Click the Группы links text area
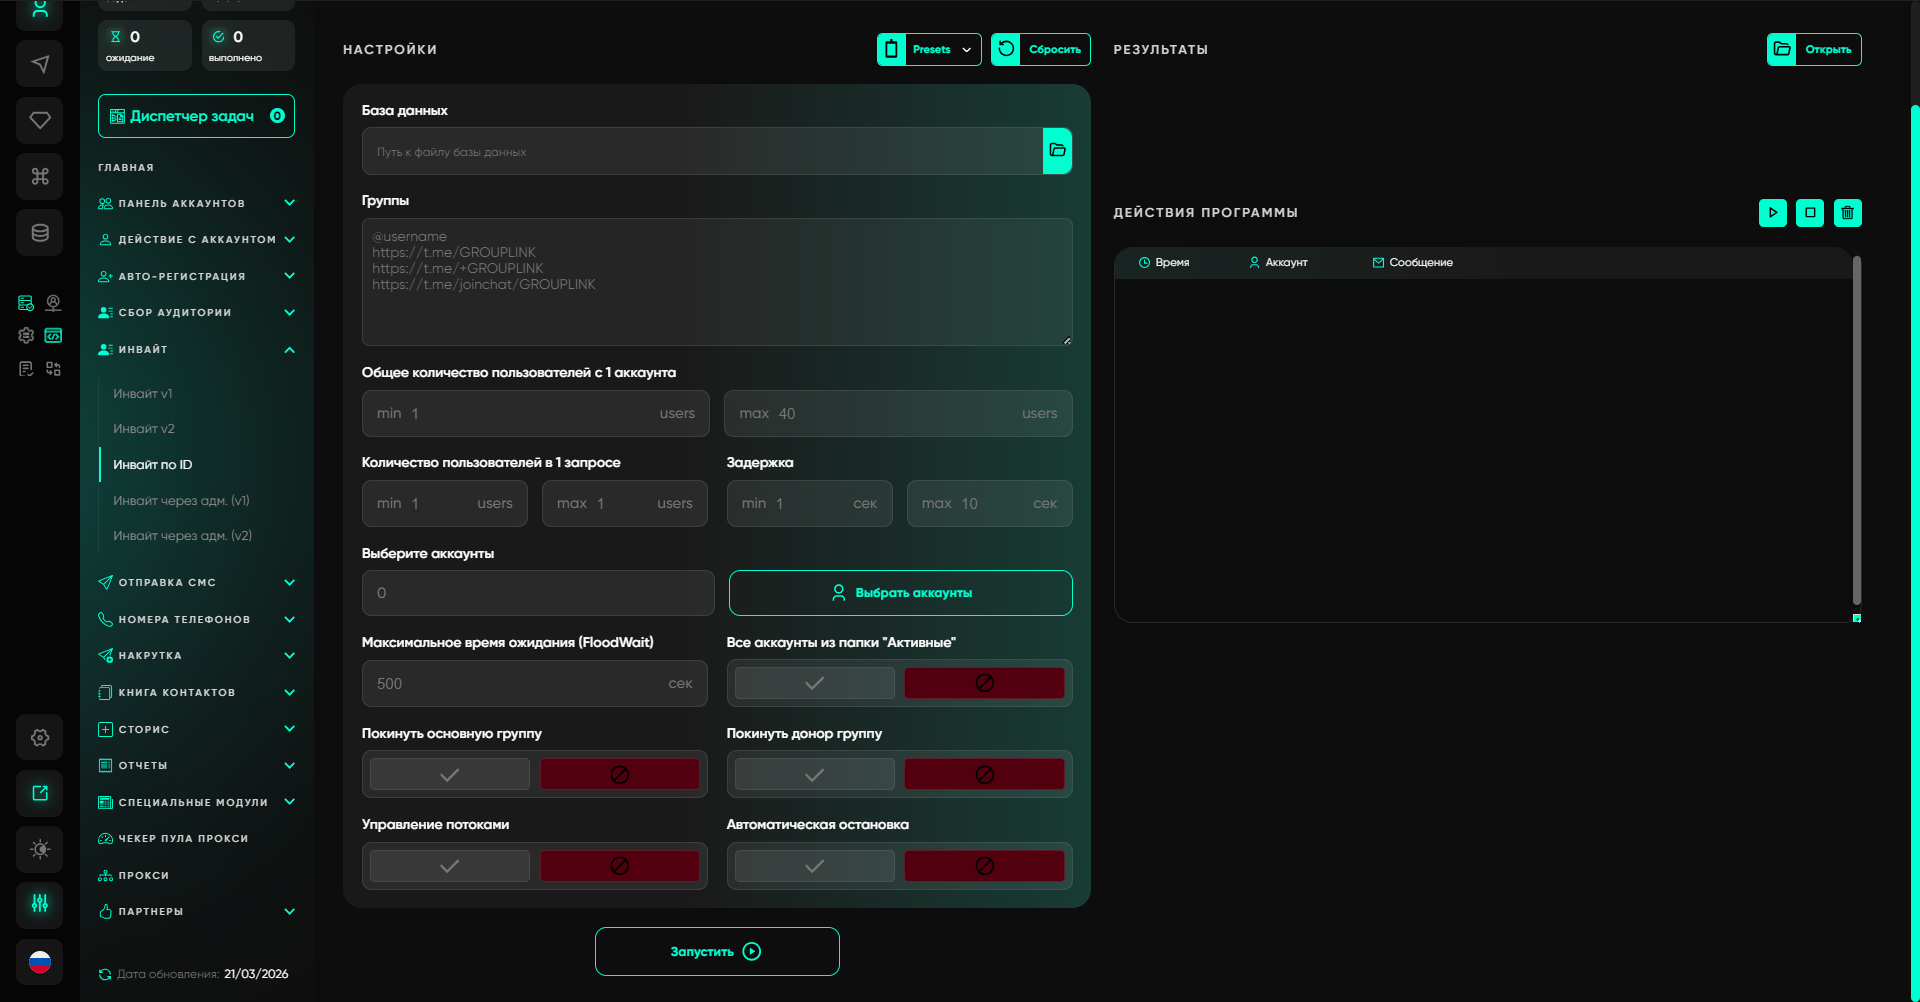 point(716,282)
